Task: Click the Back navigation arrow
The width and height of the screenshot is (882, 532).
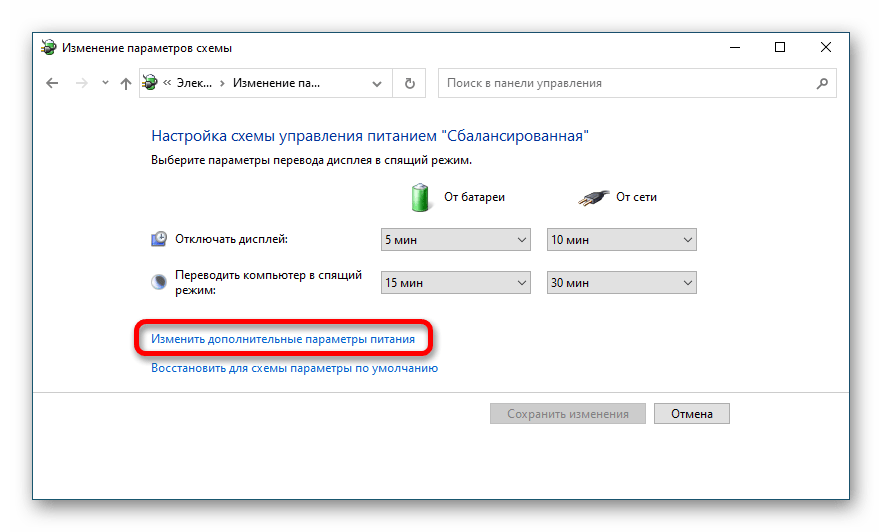Action: pyautogui.click(x=52, y=84)
